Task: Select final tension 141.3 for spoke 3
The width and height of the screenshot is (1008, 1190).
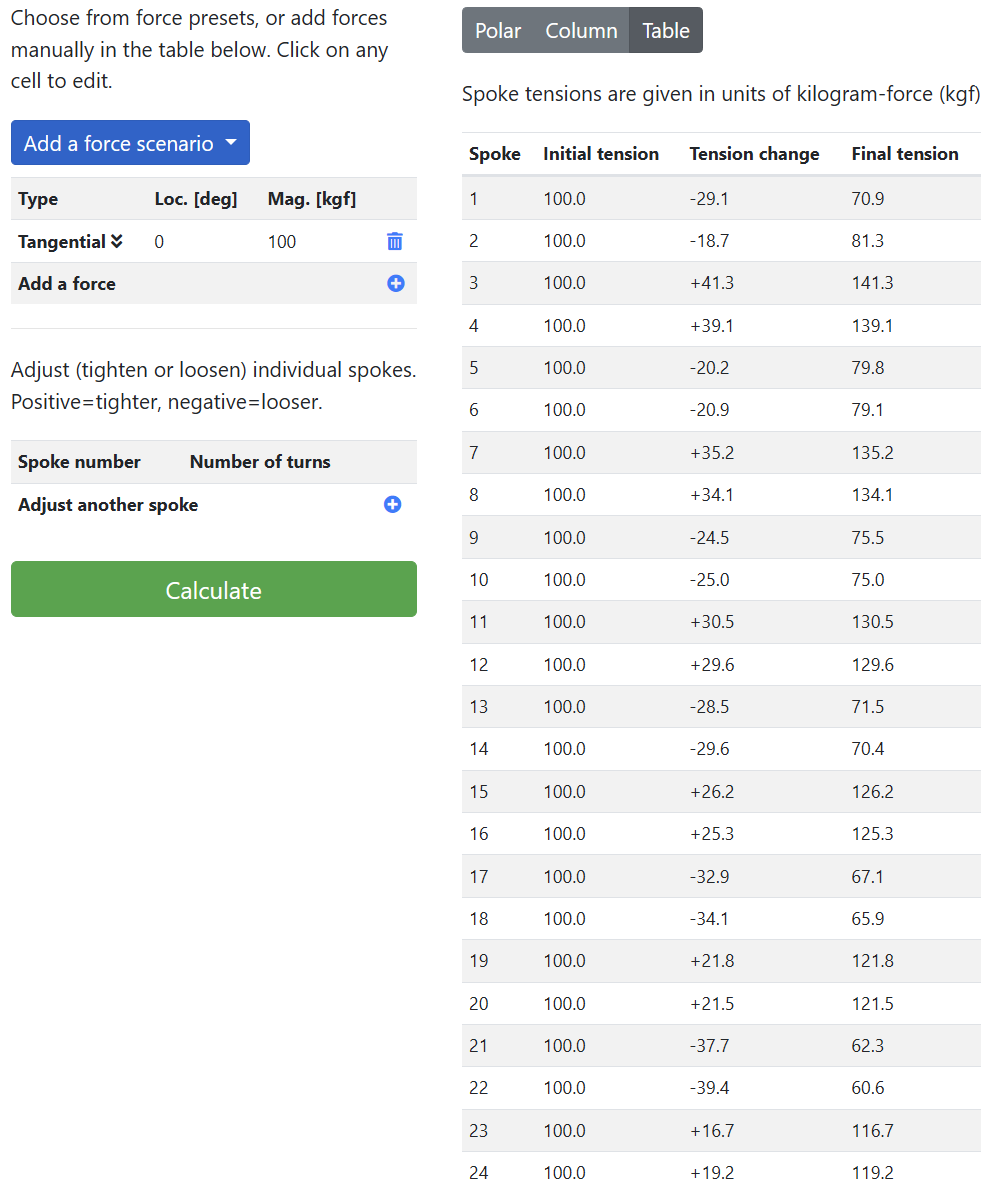Action: tap(872, 283)
